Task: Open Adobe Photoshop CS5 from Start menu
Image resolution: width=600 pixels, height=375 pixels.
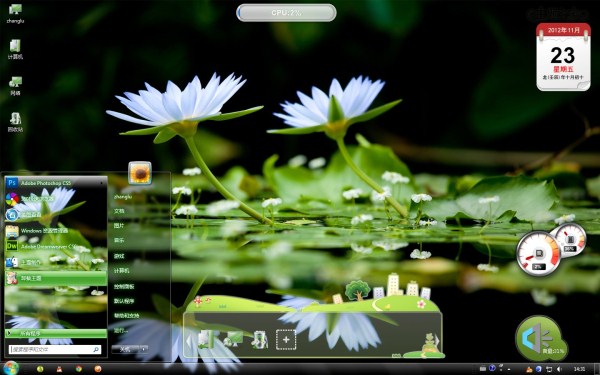Action: [x=55, y=183]
